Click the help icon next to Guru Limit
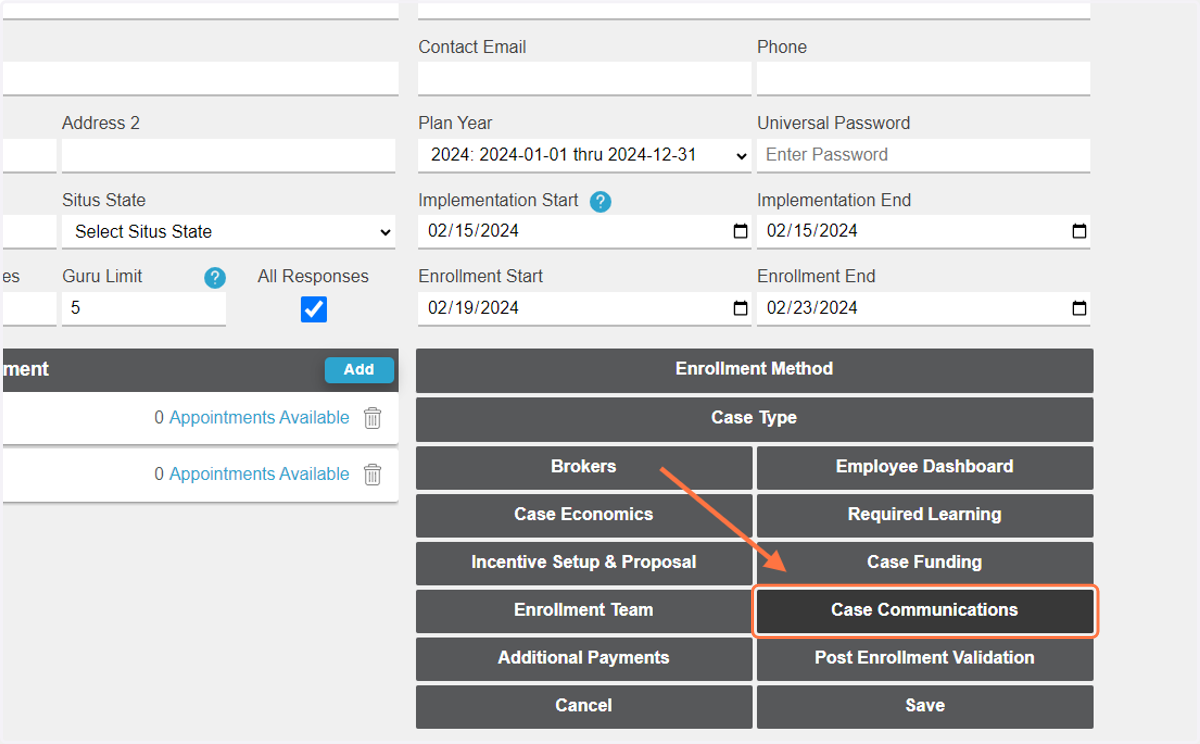The image size is (1200, 744). click(215, 278)
